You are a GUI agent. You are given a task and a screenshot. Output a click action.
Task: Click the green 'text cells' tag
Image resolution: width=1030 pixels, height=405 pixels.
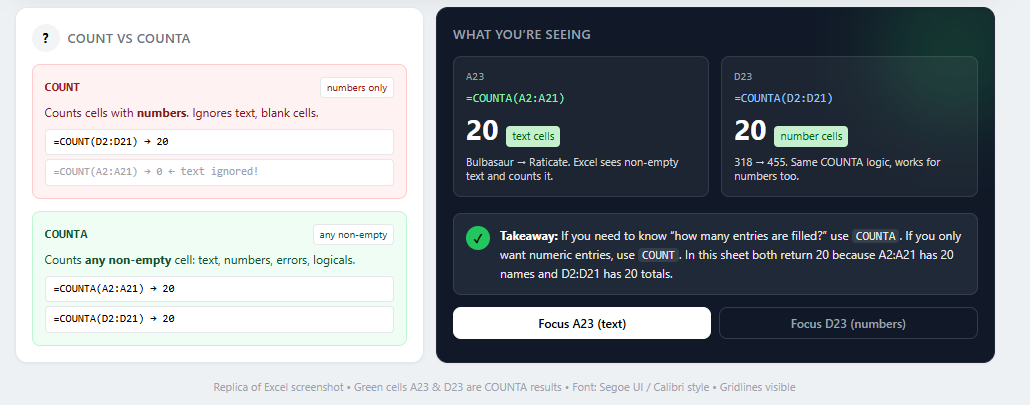(533, 137)
